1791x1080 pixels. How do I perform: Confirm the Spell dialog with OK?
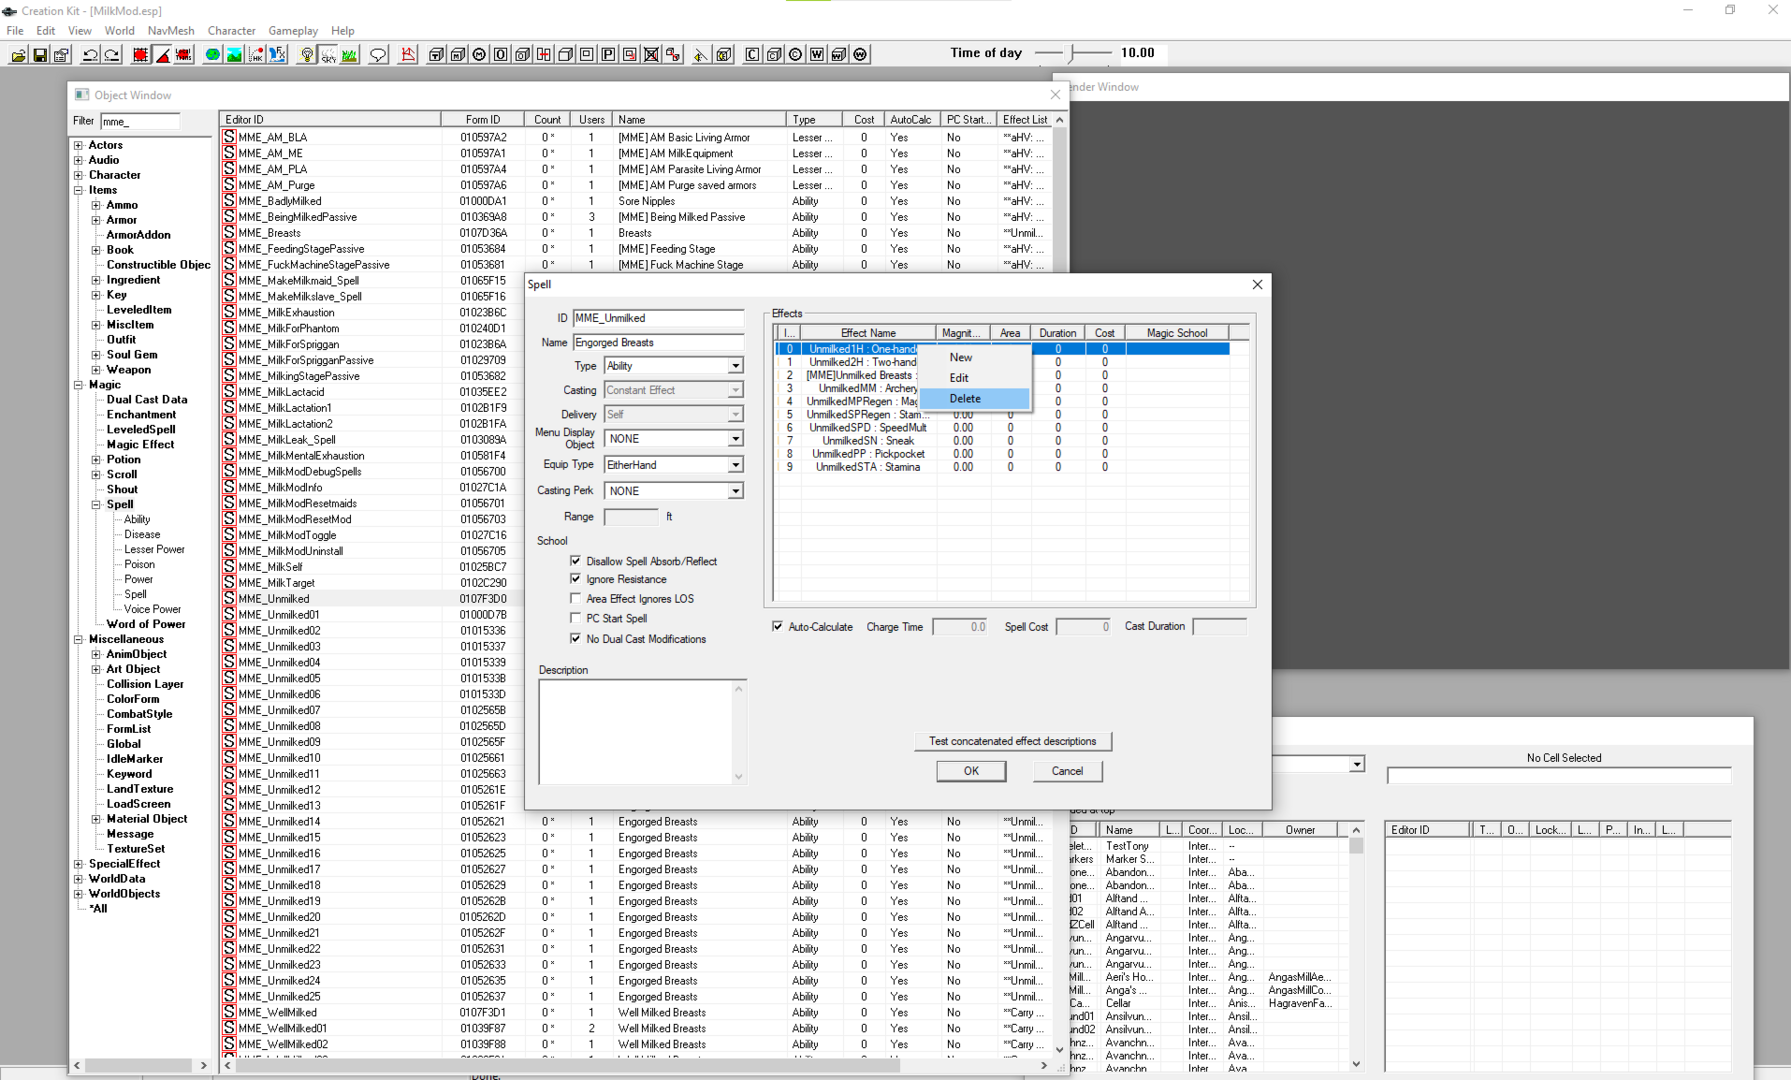(971, 771)
